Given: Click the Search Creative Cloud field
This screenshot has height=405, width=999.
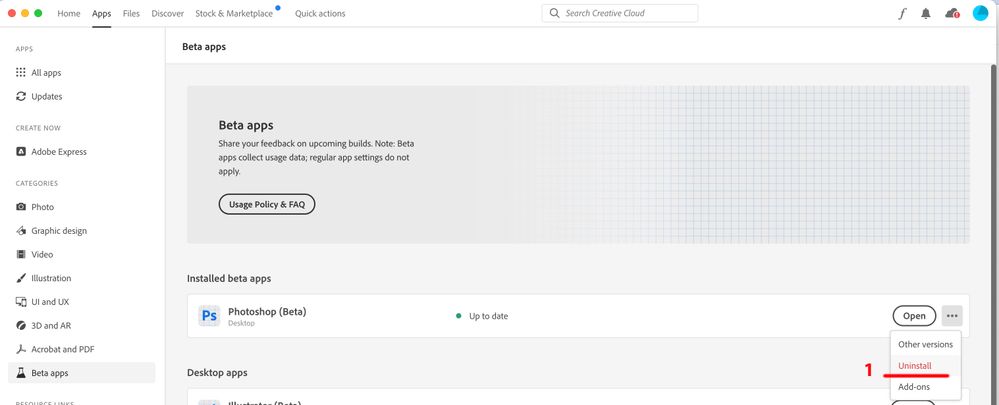Looking at the screenshot, I should (x=619, y=13).
